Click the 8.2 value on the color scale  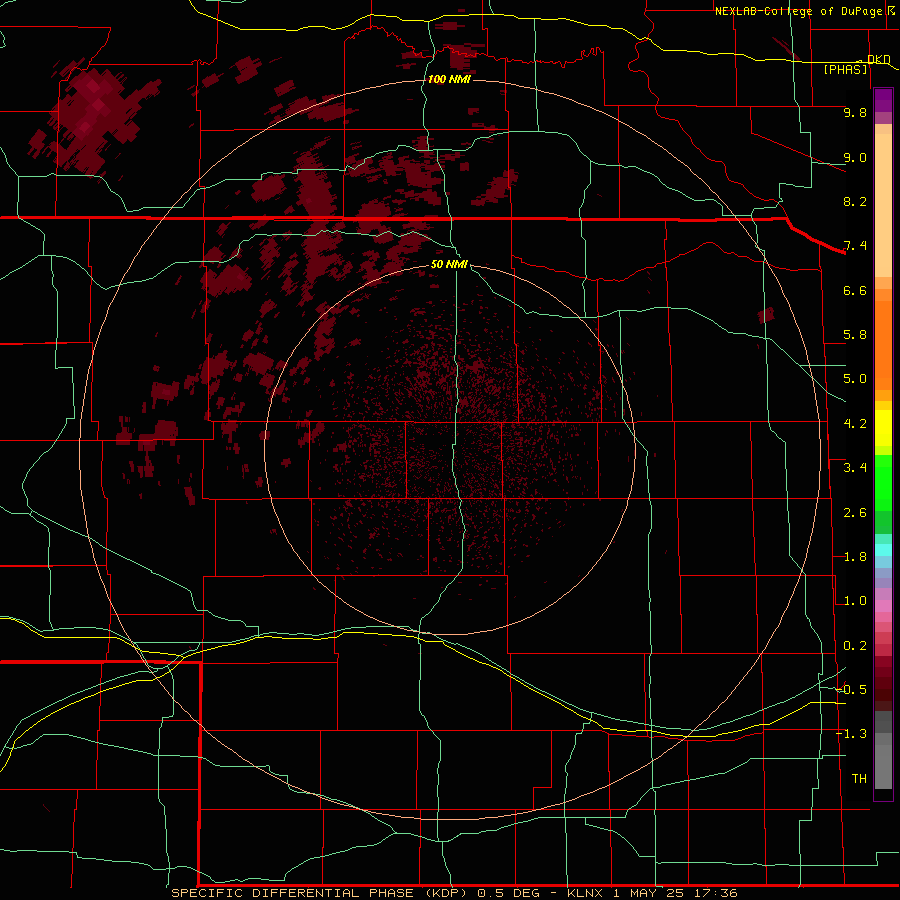855,201
